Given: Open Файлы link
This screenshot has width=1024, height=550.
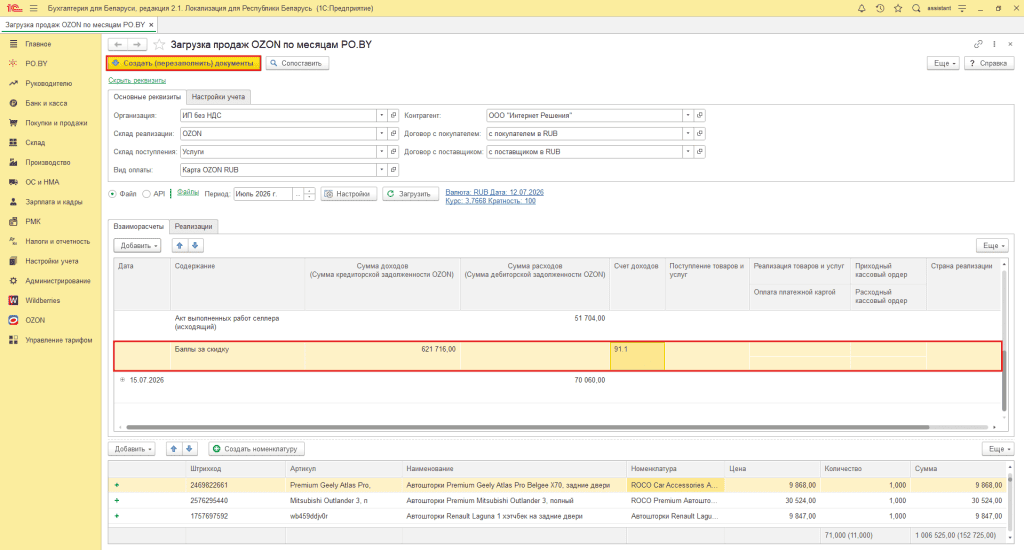Looking at the screenshot, I should pyautogui.click(x=187, y=193).
